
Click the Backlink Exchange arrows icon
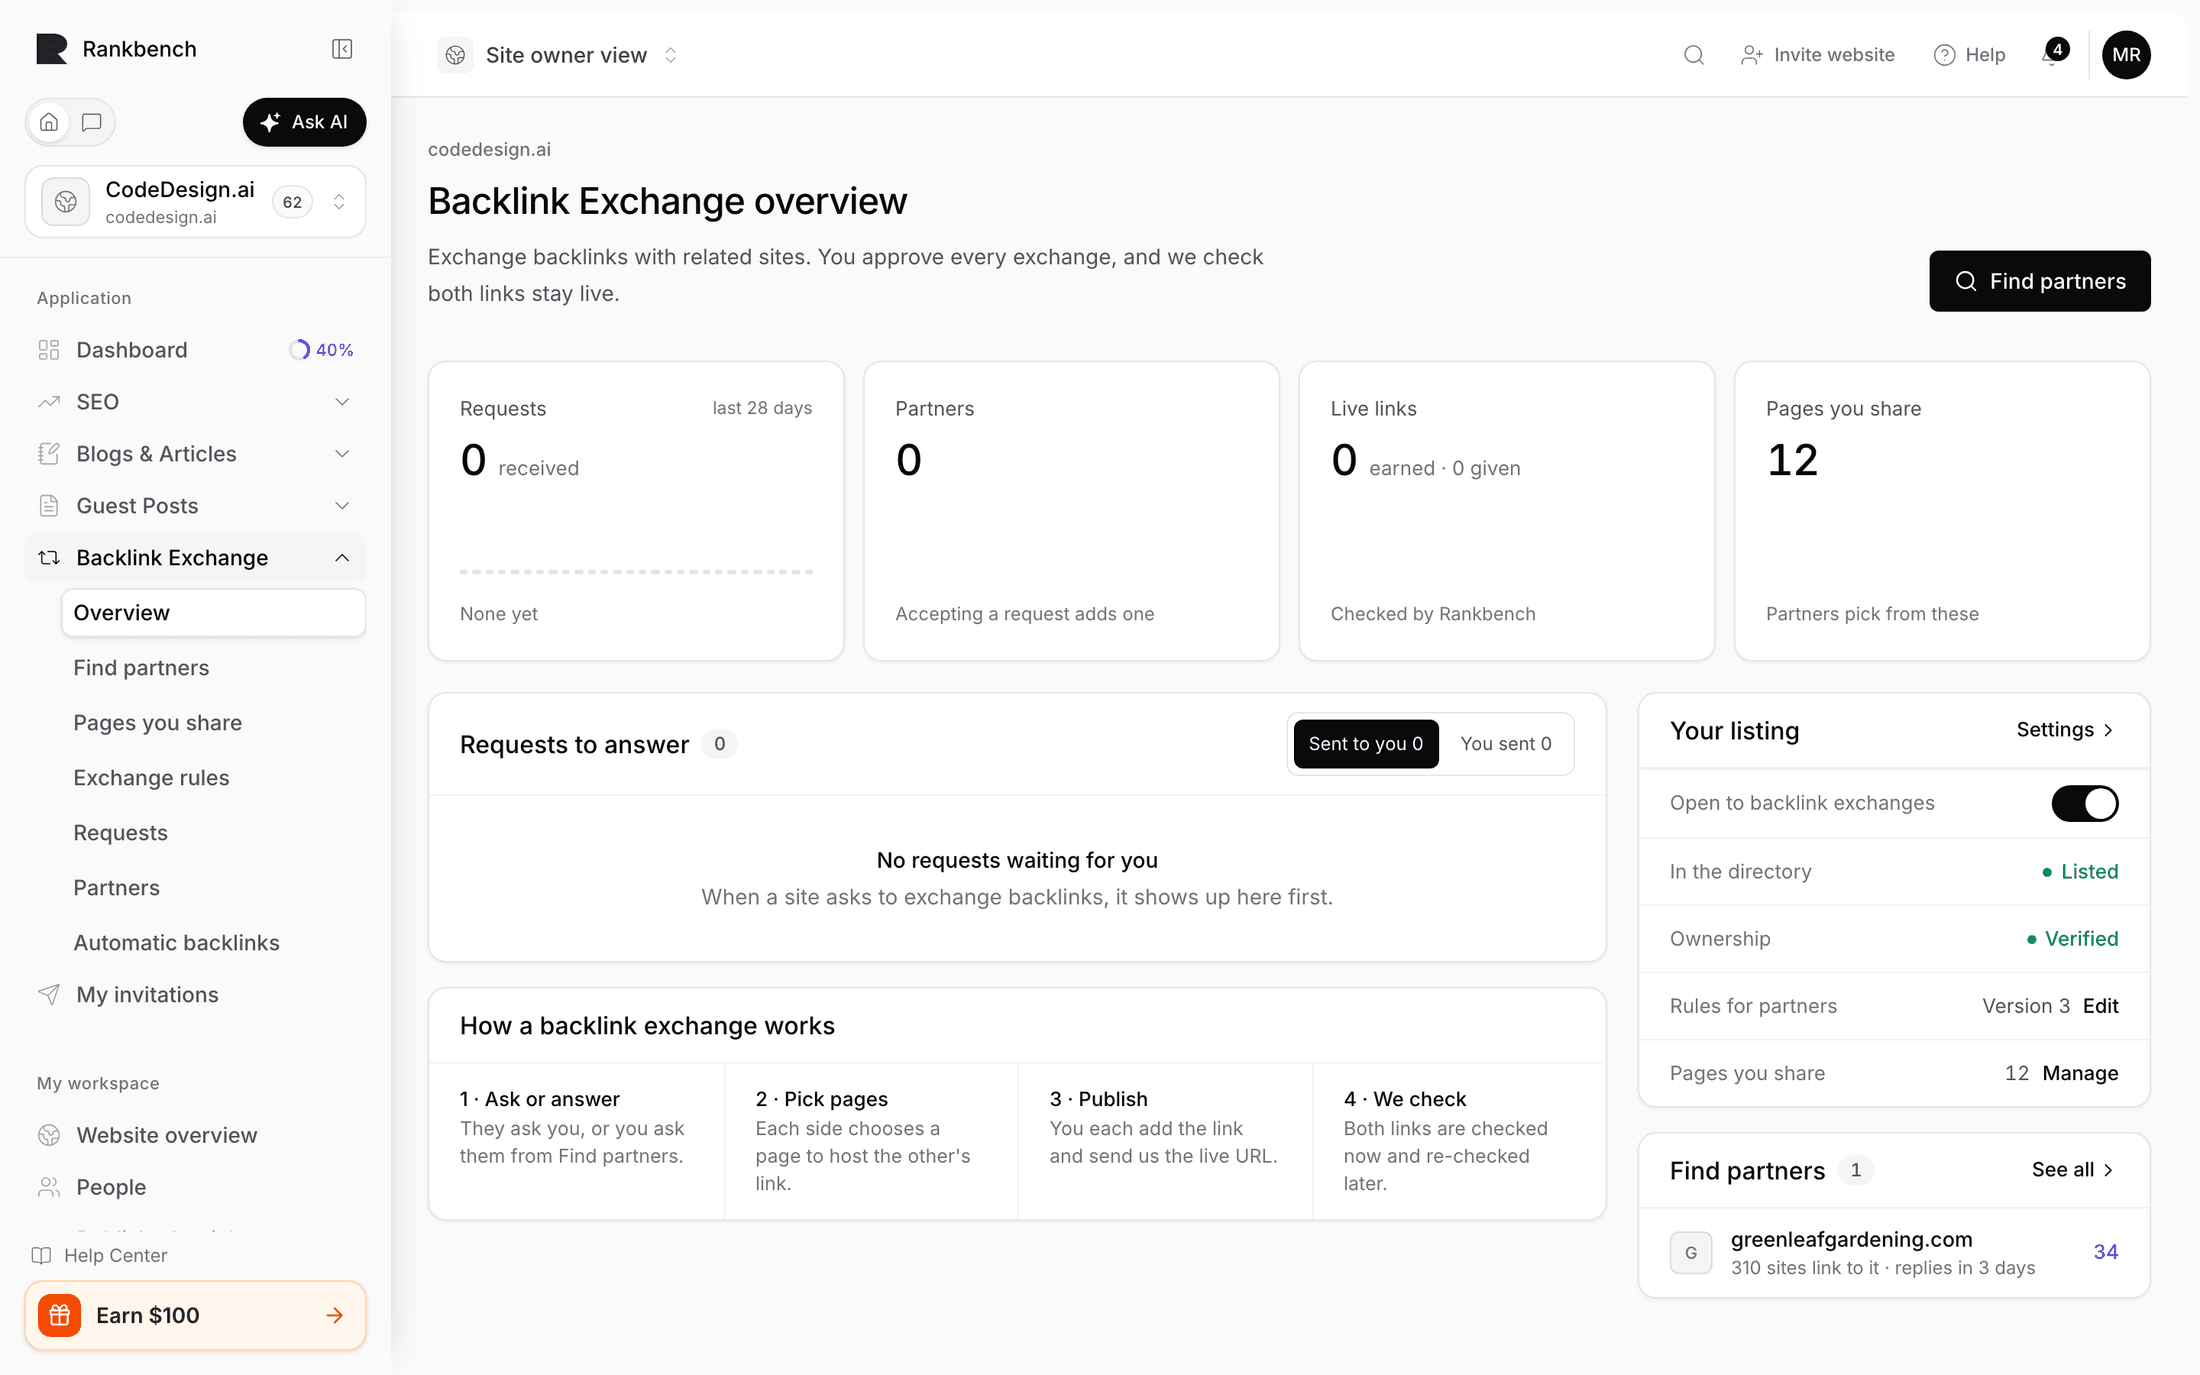tap(49, 558)
